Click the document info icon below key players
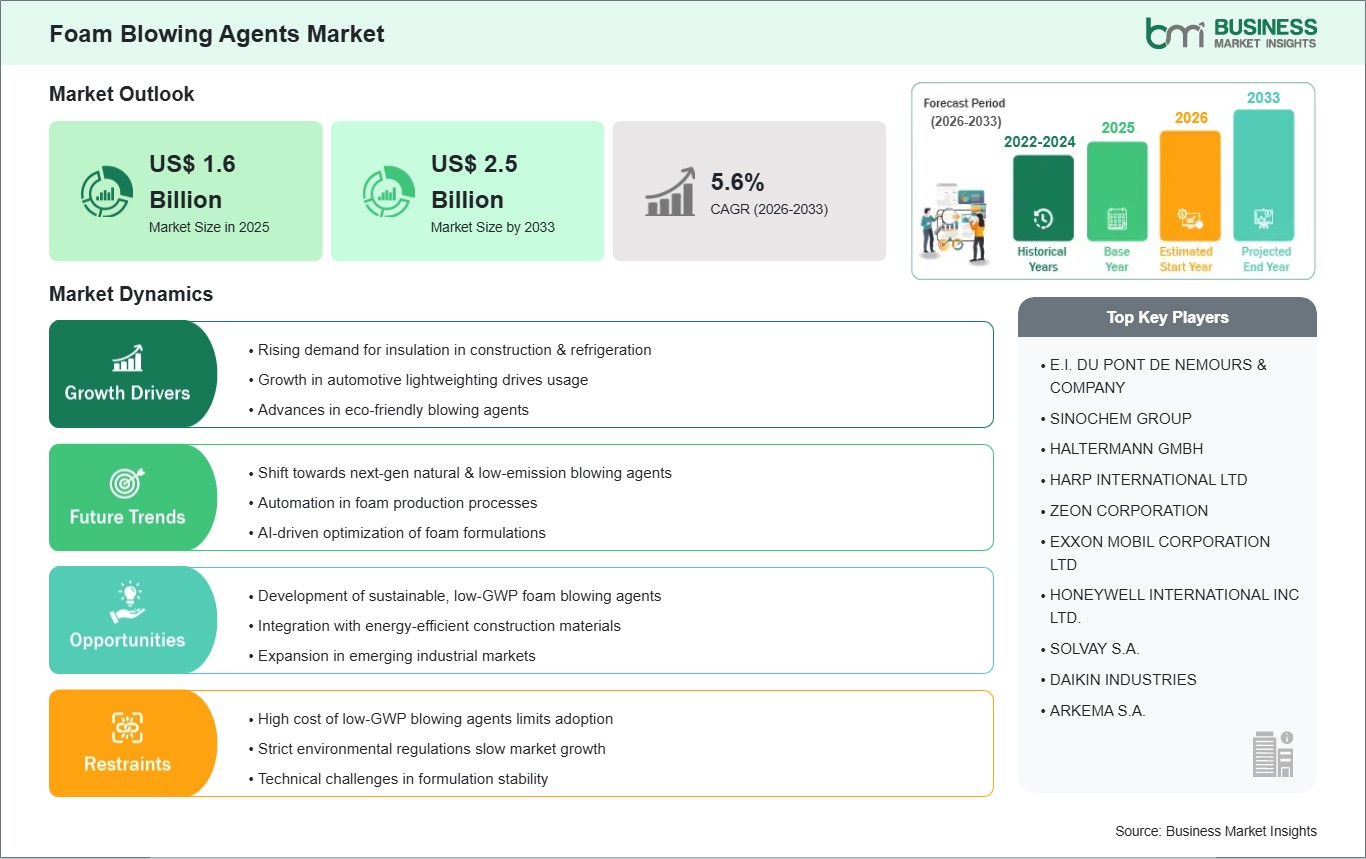 (1272, 752)
